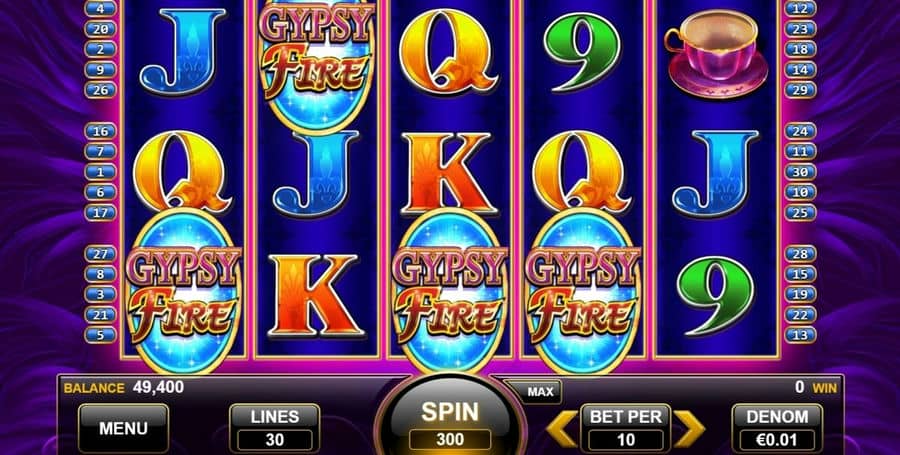
Task: Click the blue J on reel five
Action: [715, 174]
